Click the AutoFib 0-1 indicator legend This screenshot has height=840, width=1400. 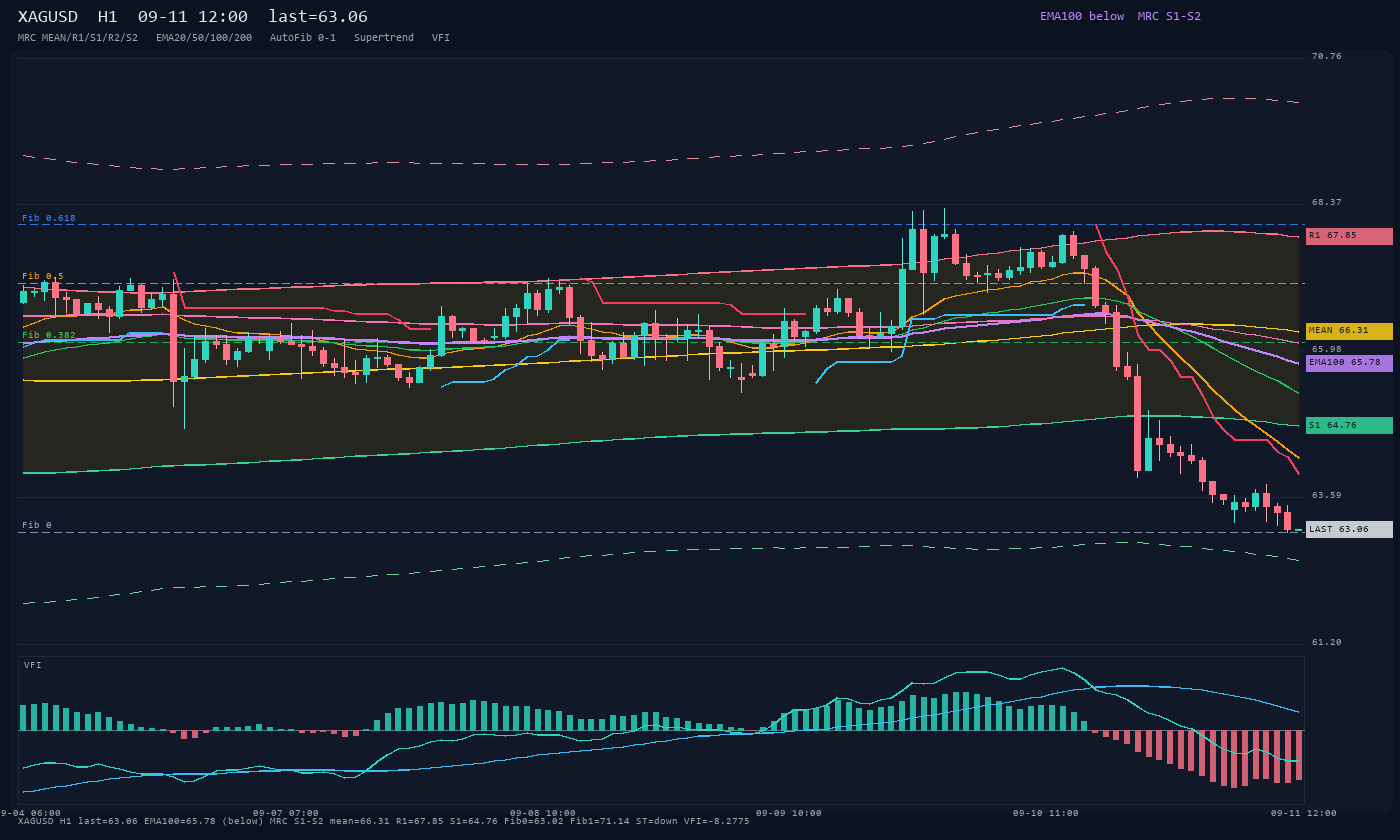[x=303, y=38]
